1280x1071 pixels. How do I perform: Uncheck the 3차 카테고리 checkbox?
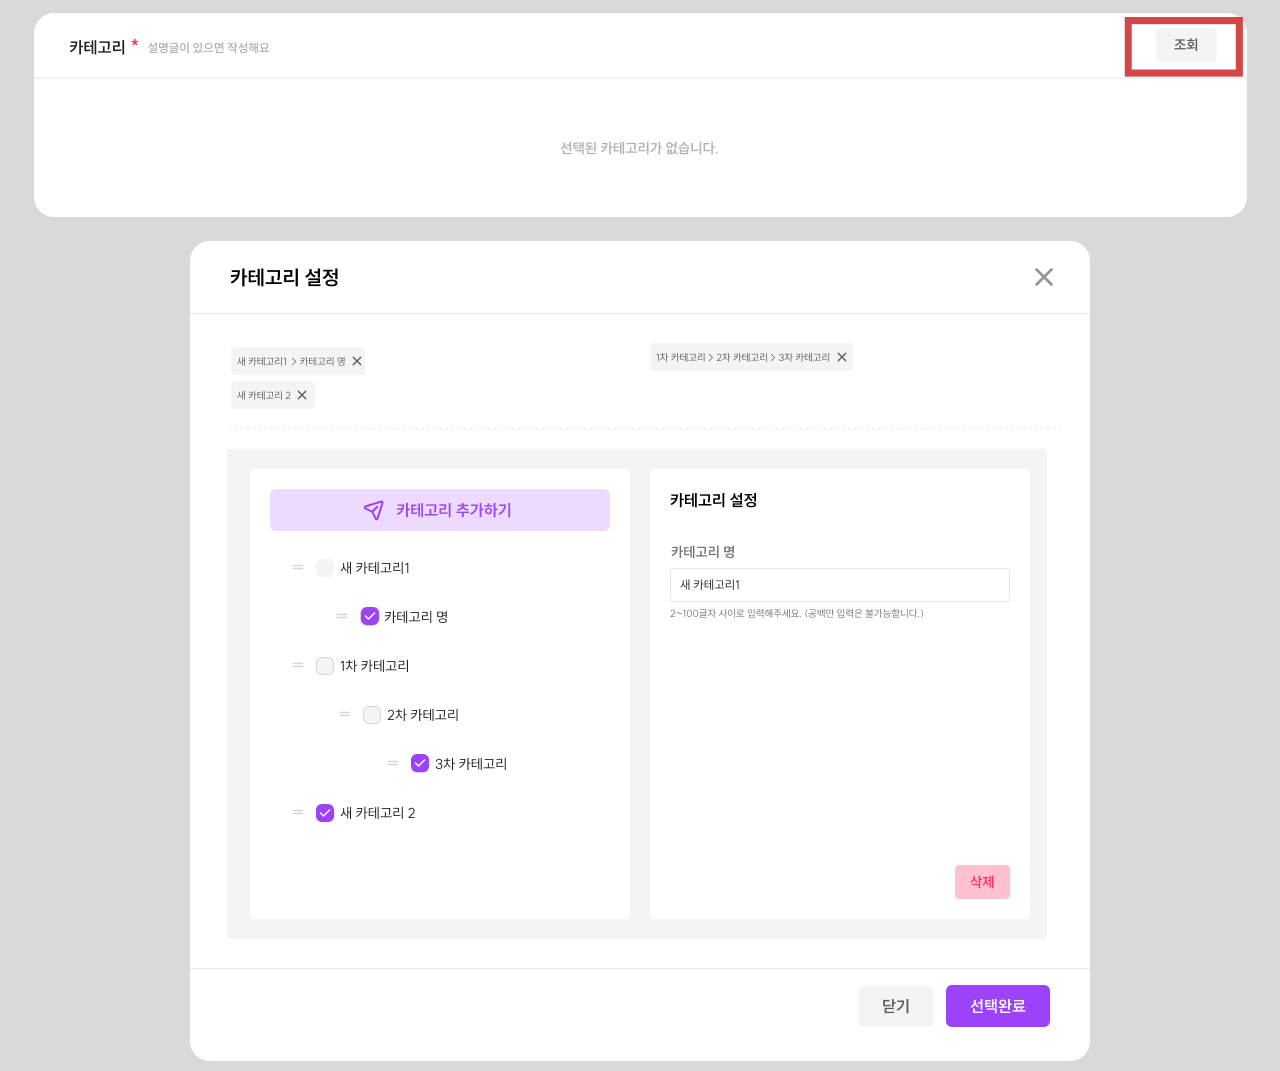click(420, 763)
